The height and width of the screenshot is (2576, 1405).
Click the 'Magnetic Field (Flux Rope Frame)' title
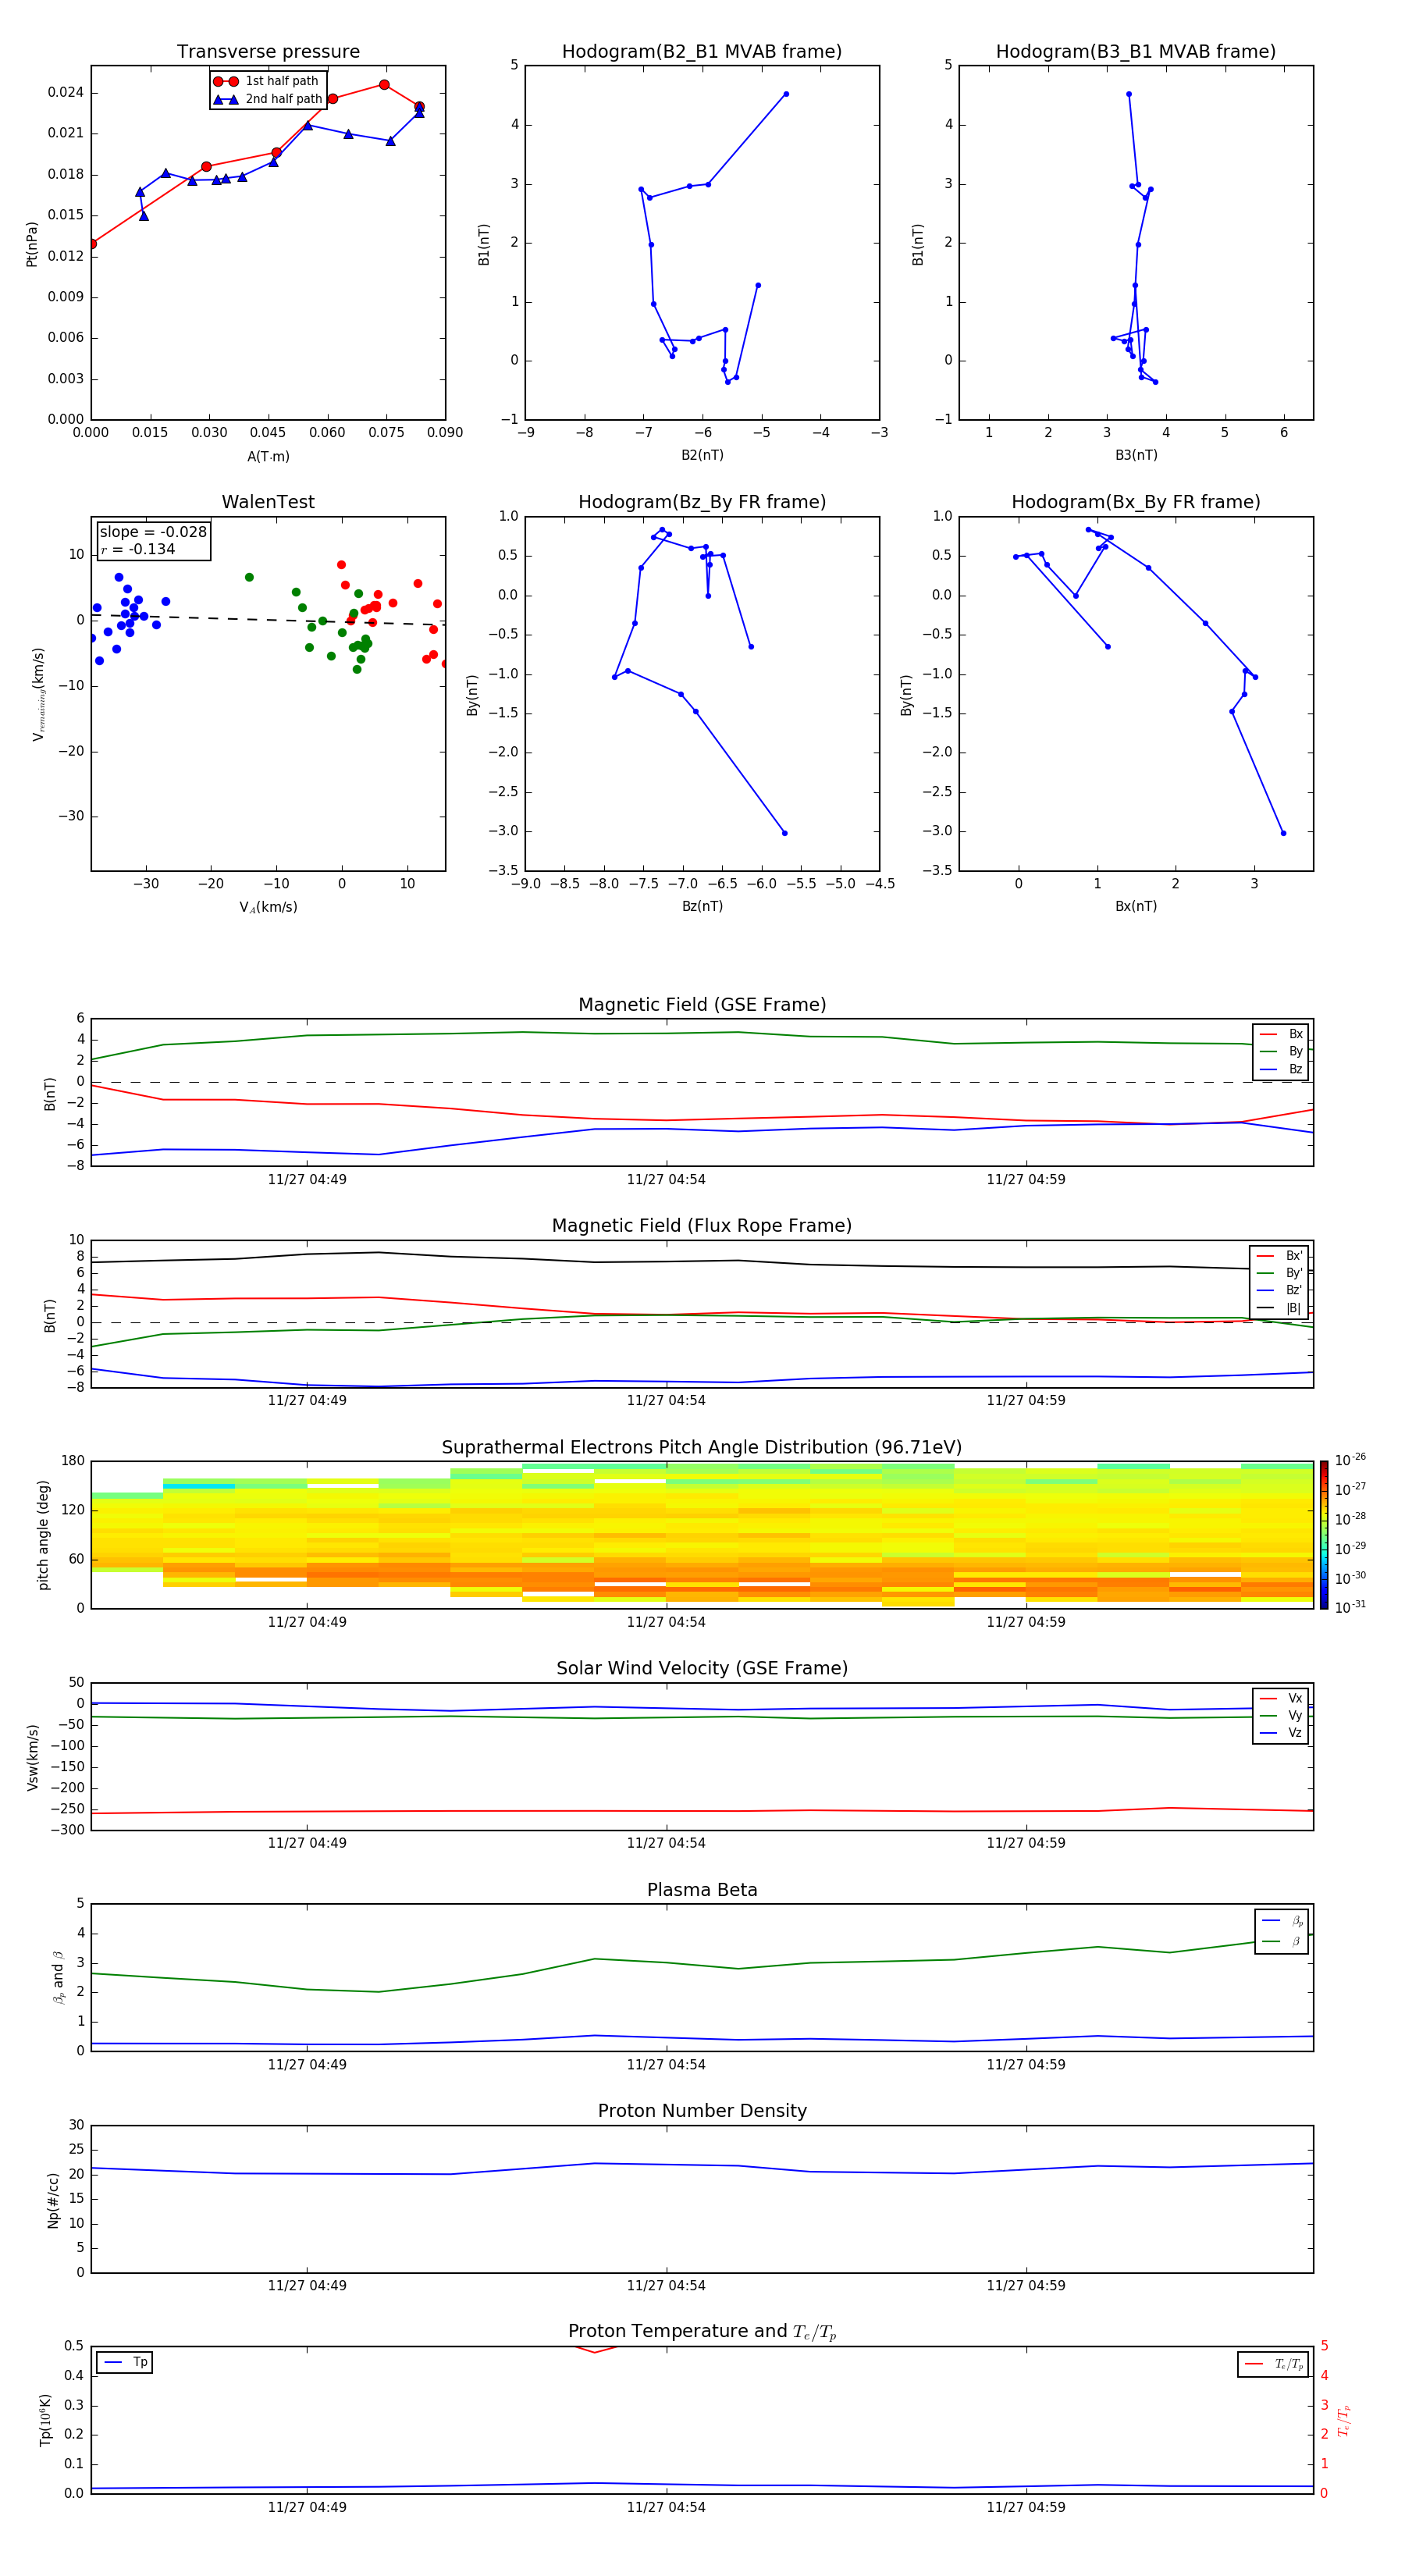click(702, 1226)
